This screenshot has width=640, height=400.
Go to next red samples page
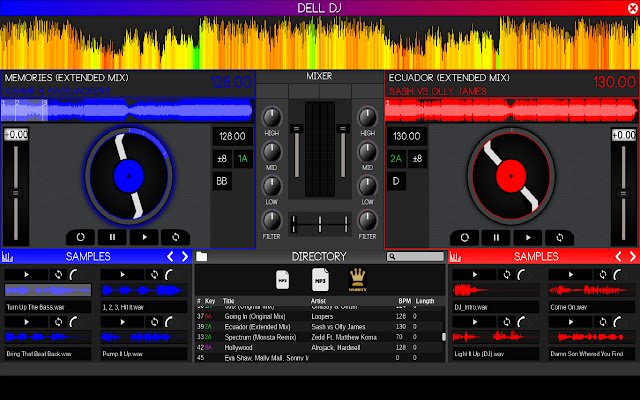click(633, 256)
